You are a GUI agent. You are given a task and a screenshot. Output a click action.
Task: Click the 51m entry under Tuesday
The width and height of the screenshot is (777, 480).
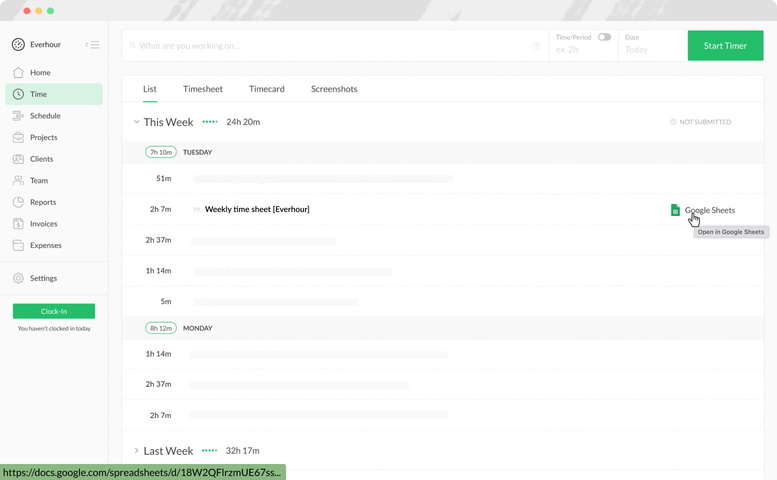click(164, 178)
